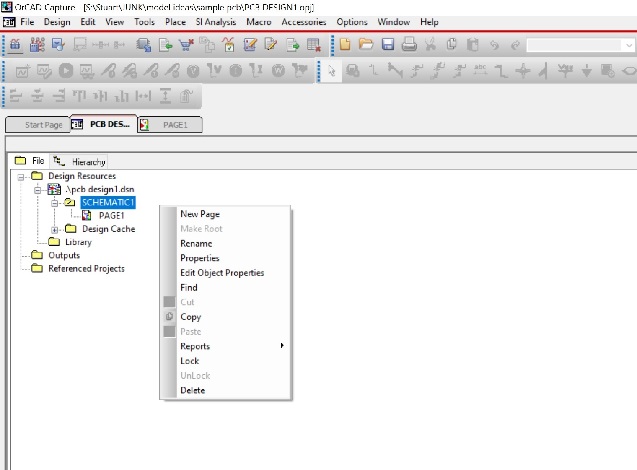Click the Print icon in the toolbar

coord(408,45)
